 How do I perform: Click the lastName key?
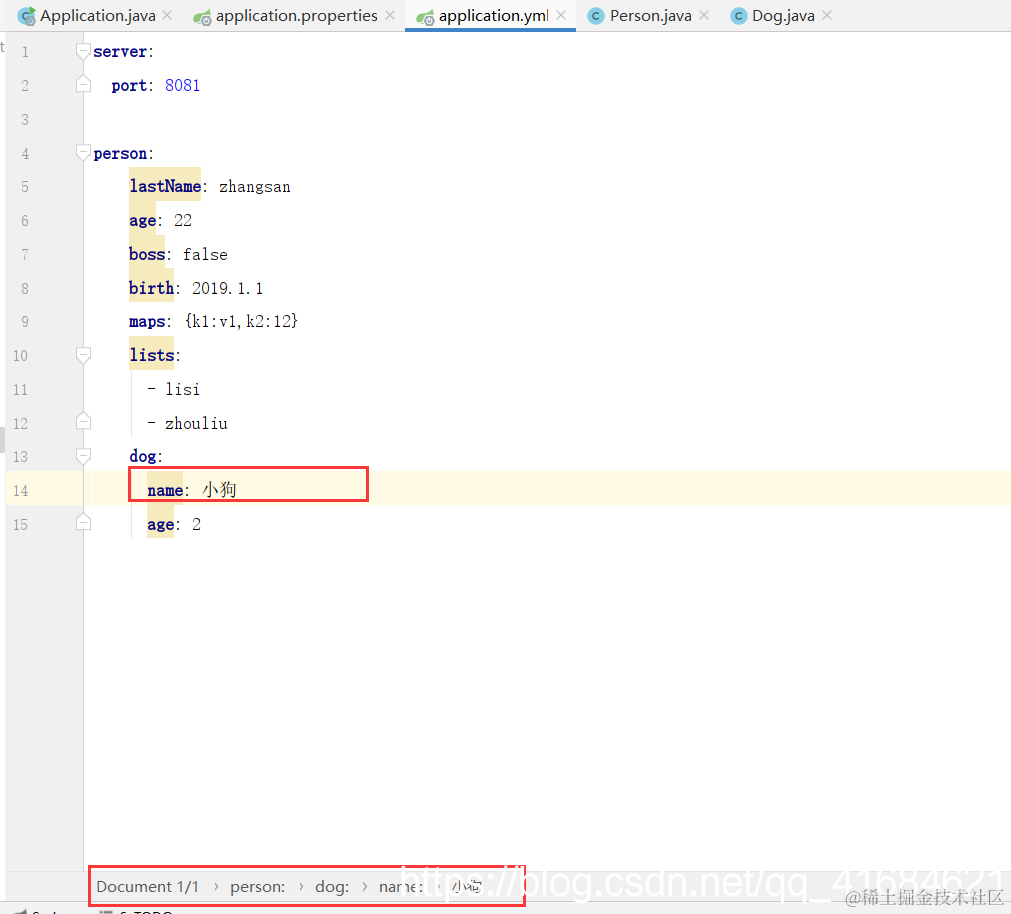tap(165, 186)
